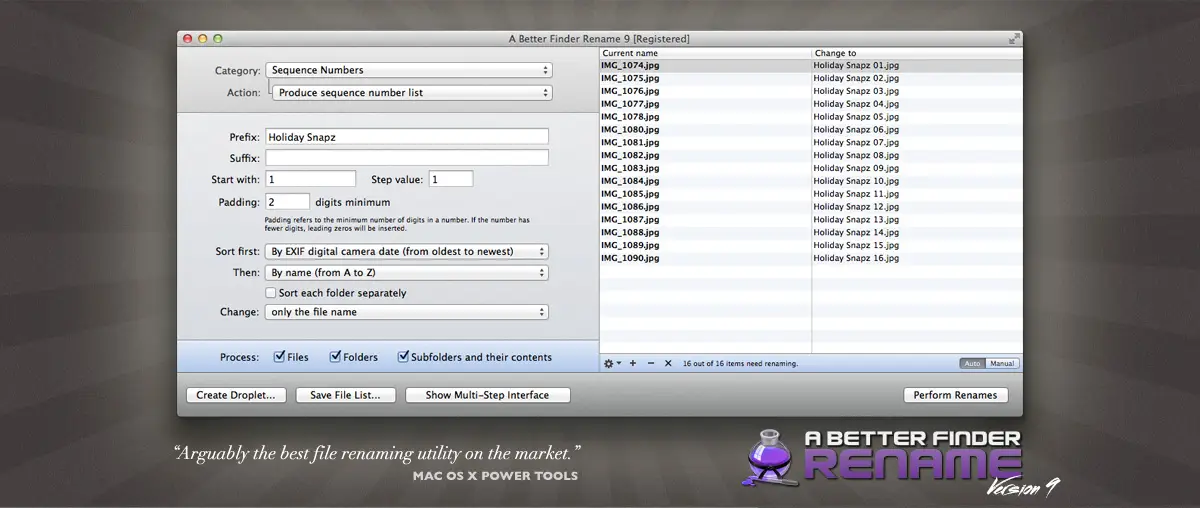The height and width of the screenshot is (508, 1200).
Task: Enable Sort each folder separately
Action: [270, 293]
